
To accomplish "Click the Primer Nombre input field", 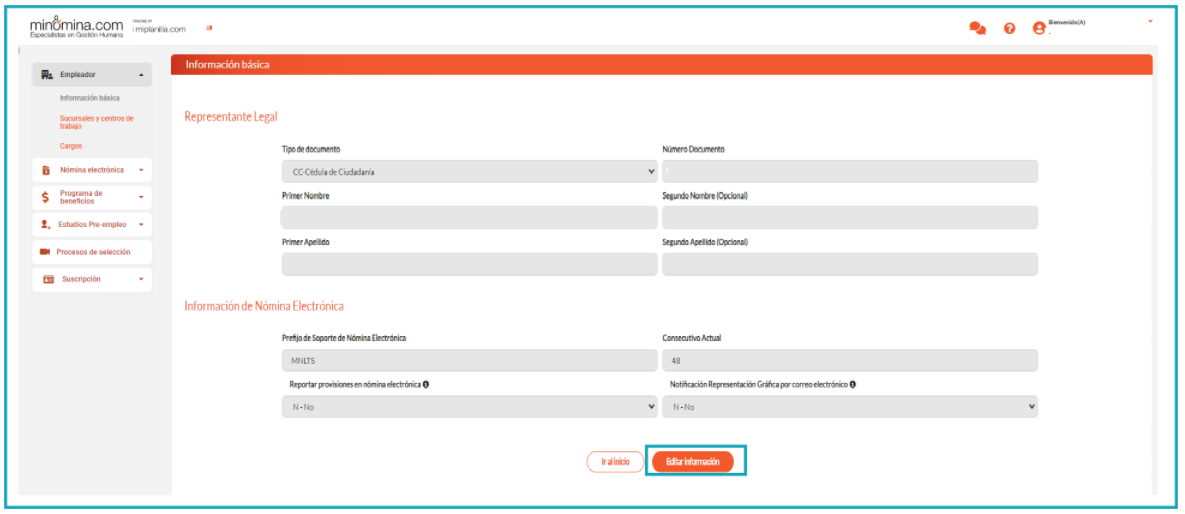I will pos(469,218).
